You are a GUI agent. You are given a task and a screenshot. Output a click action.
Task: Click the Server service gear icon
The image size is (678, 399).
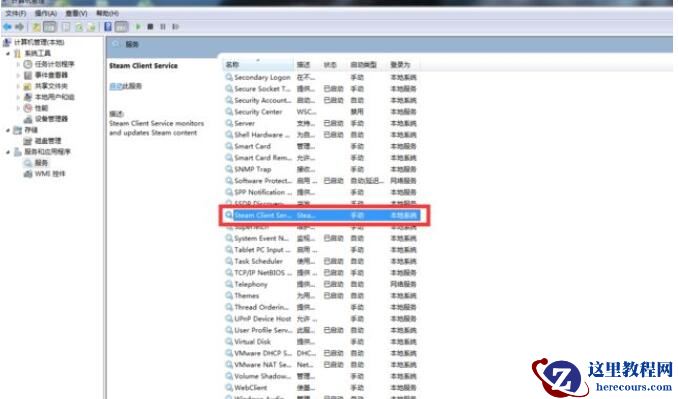(x=229, y=123)
